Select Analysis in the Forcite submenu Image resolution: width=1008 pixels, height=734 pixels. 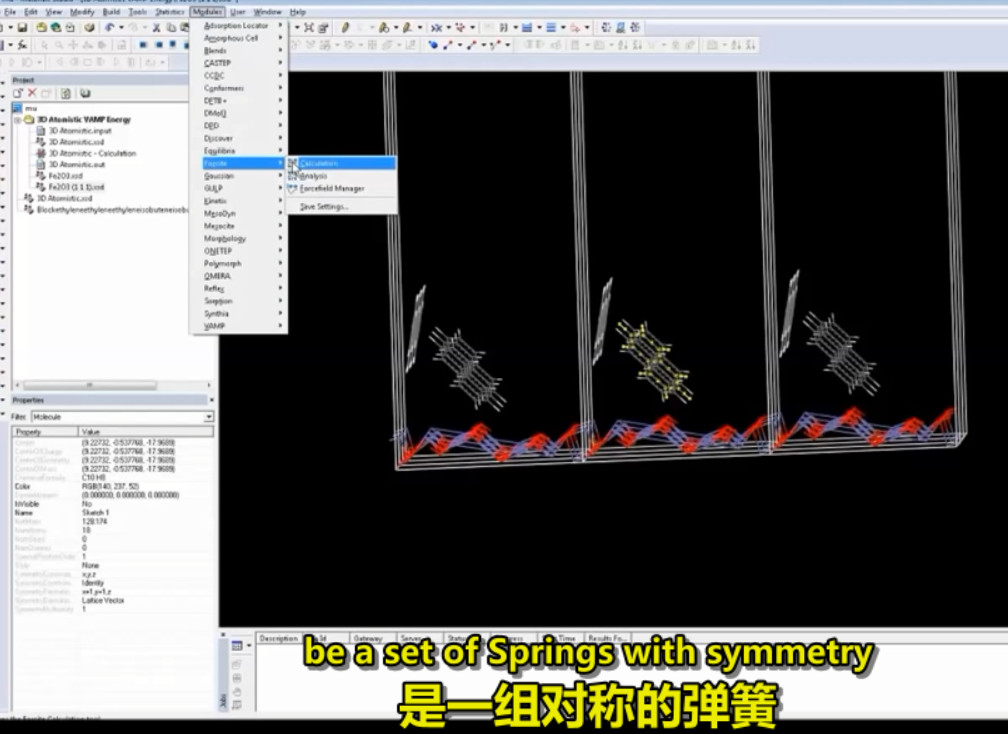click(x=342, y=176)
